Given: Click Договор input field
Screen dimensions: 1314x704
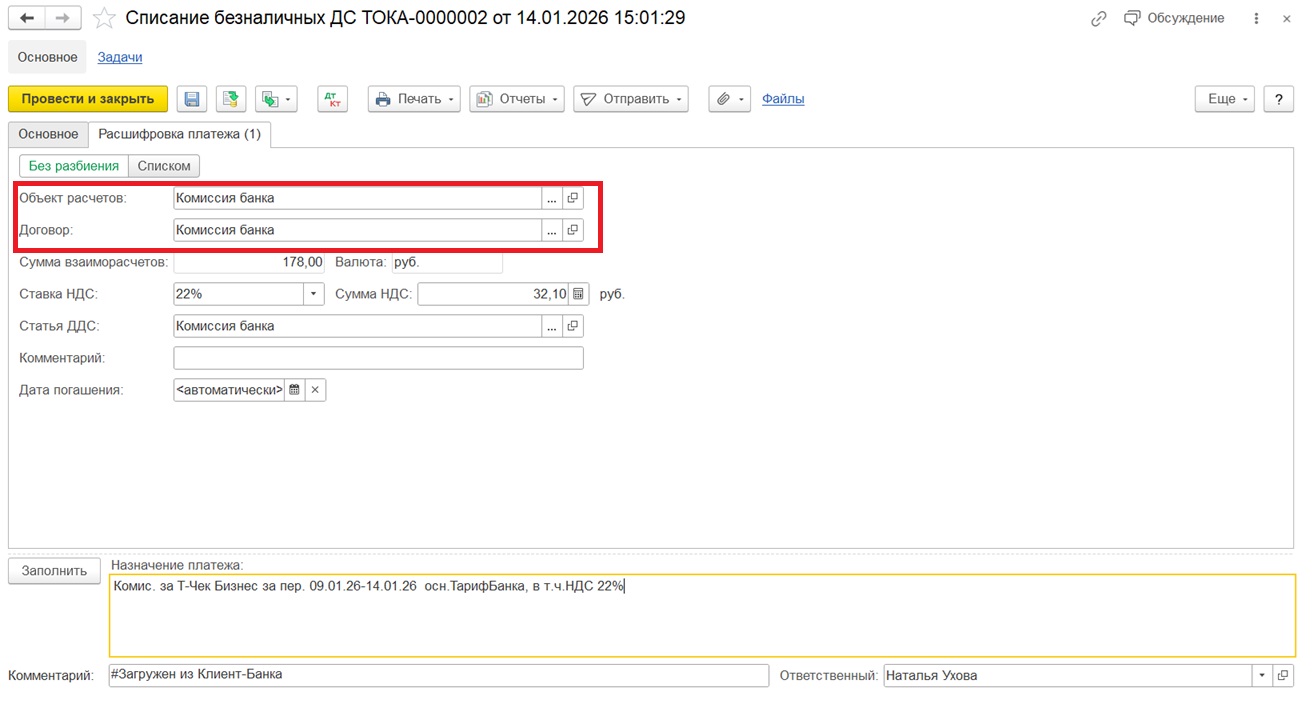Looking at the screenshot, I should [358, 230].
